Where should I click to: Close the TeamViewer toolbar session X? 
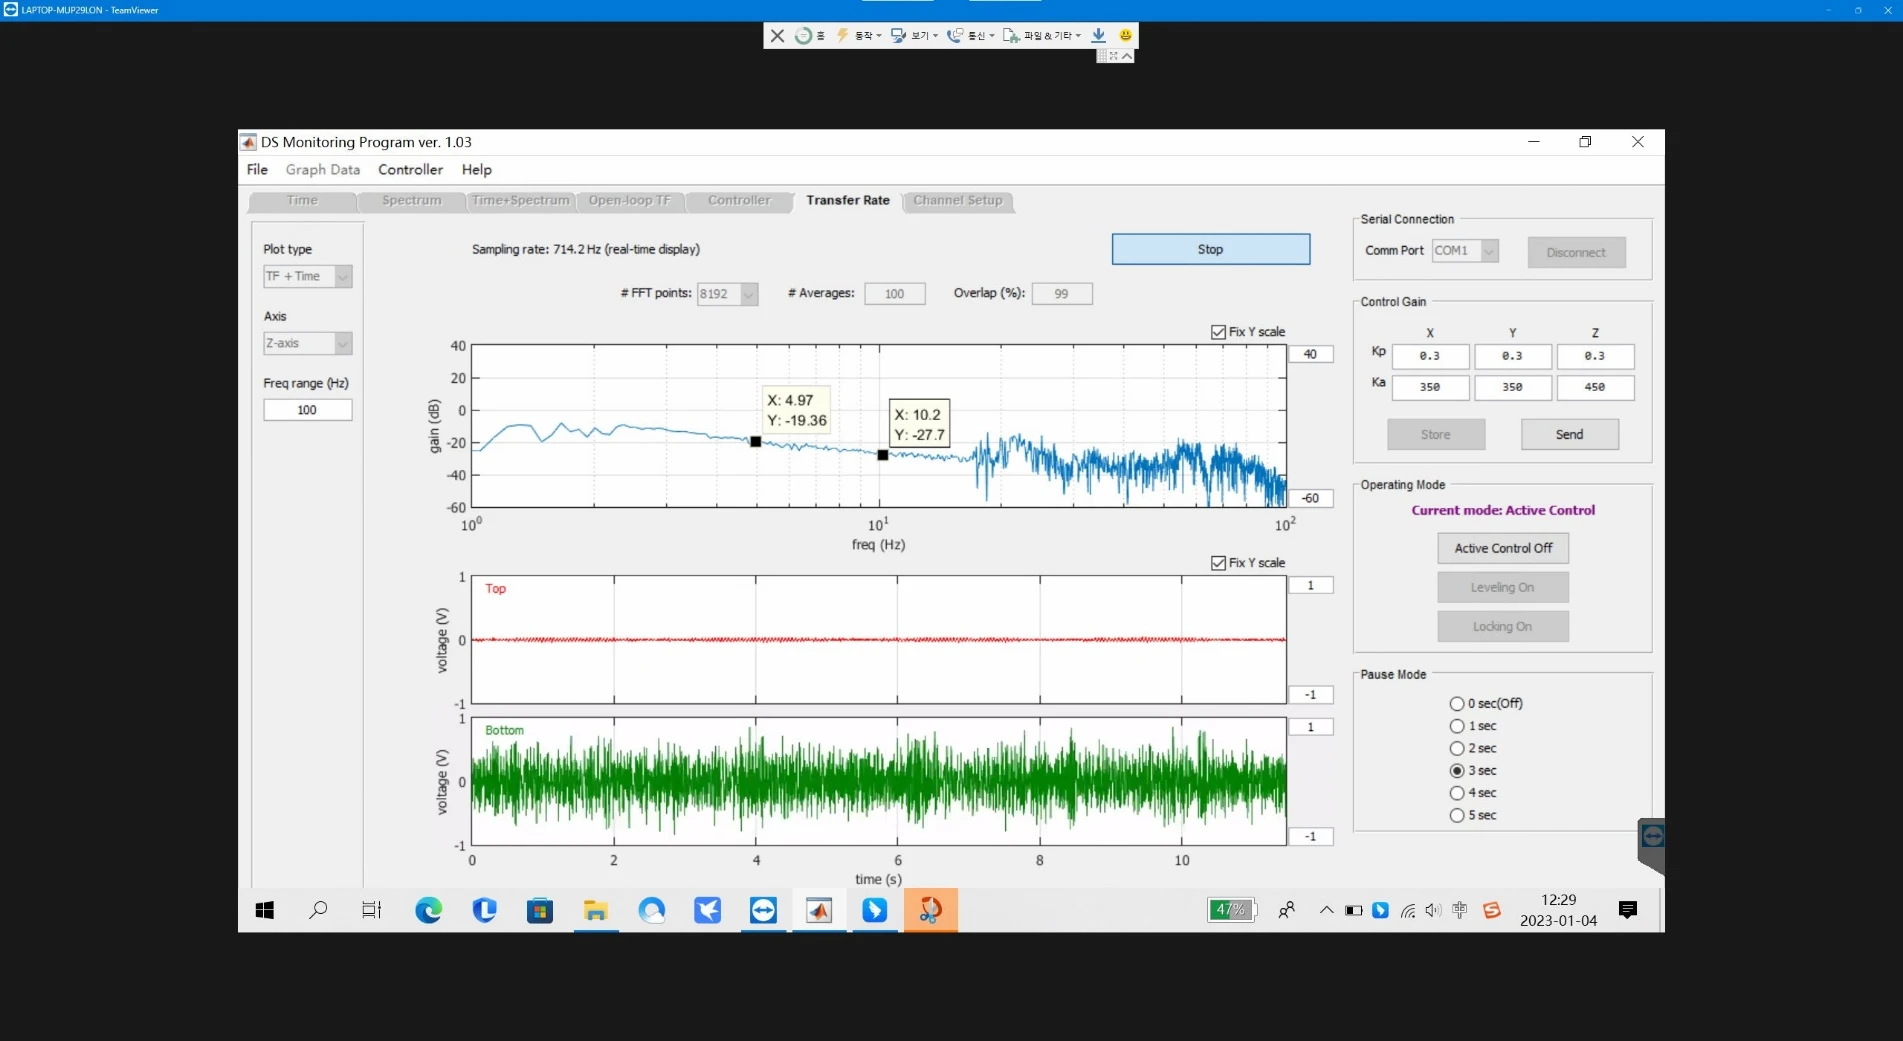(777, 36)
